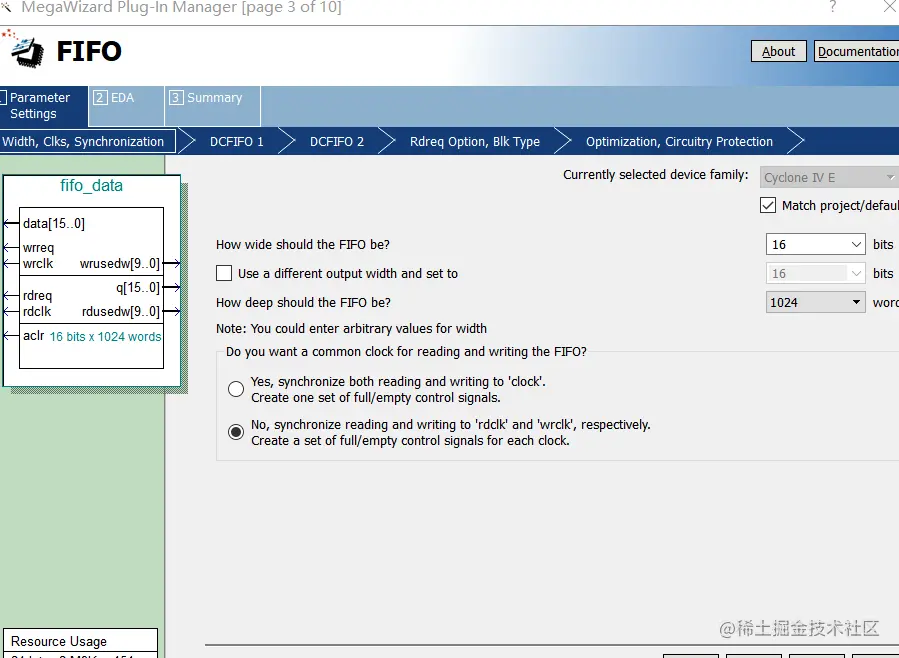Select 'Yes, synchronize both' common clock option
This screenshot has width=899, height=658.
pyautogui.click(x=236, y=389)
